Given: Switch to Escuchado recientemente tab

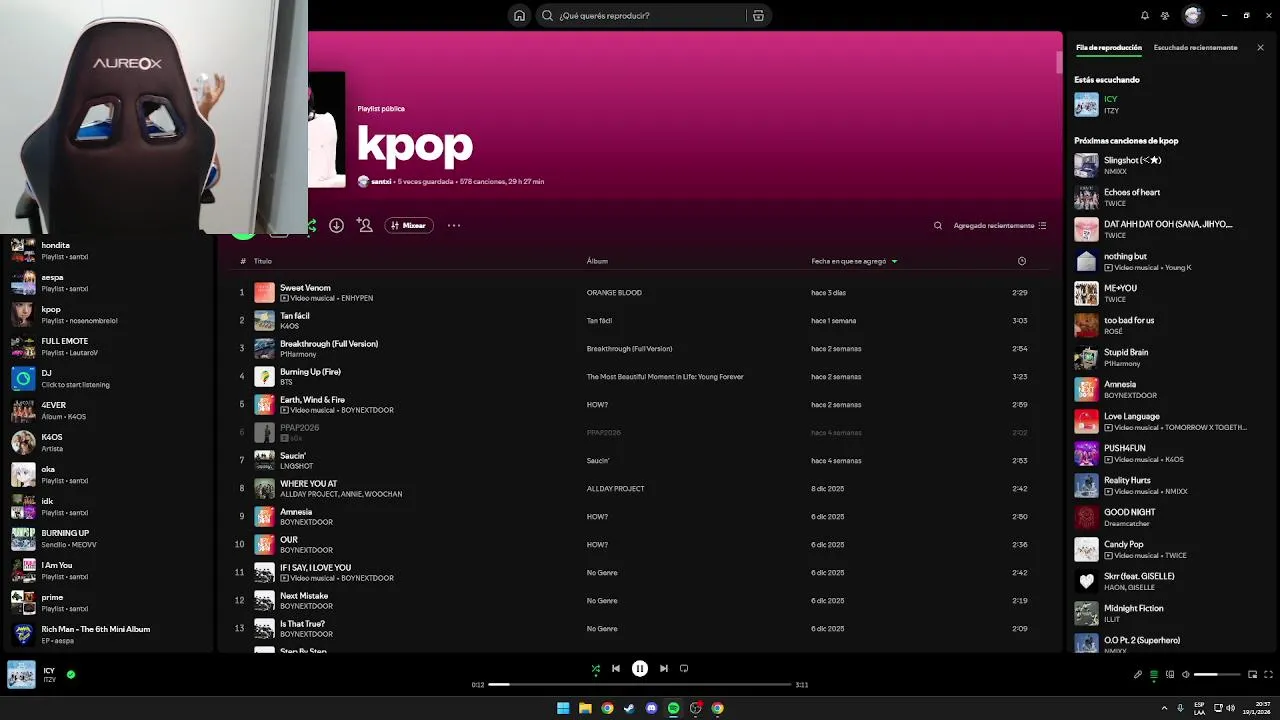Looking at the screenshot, I should (1195, 47).
